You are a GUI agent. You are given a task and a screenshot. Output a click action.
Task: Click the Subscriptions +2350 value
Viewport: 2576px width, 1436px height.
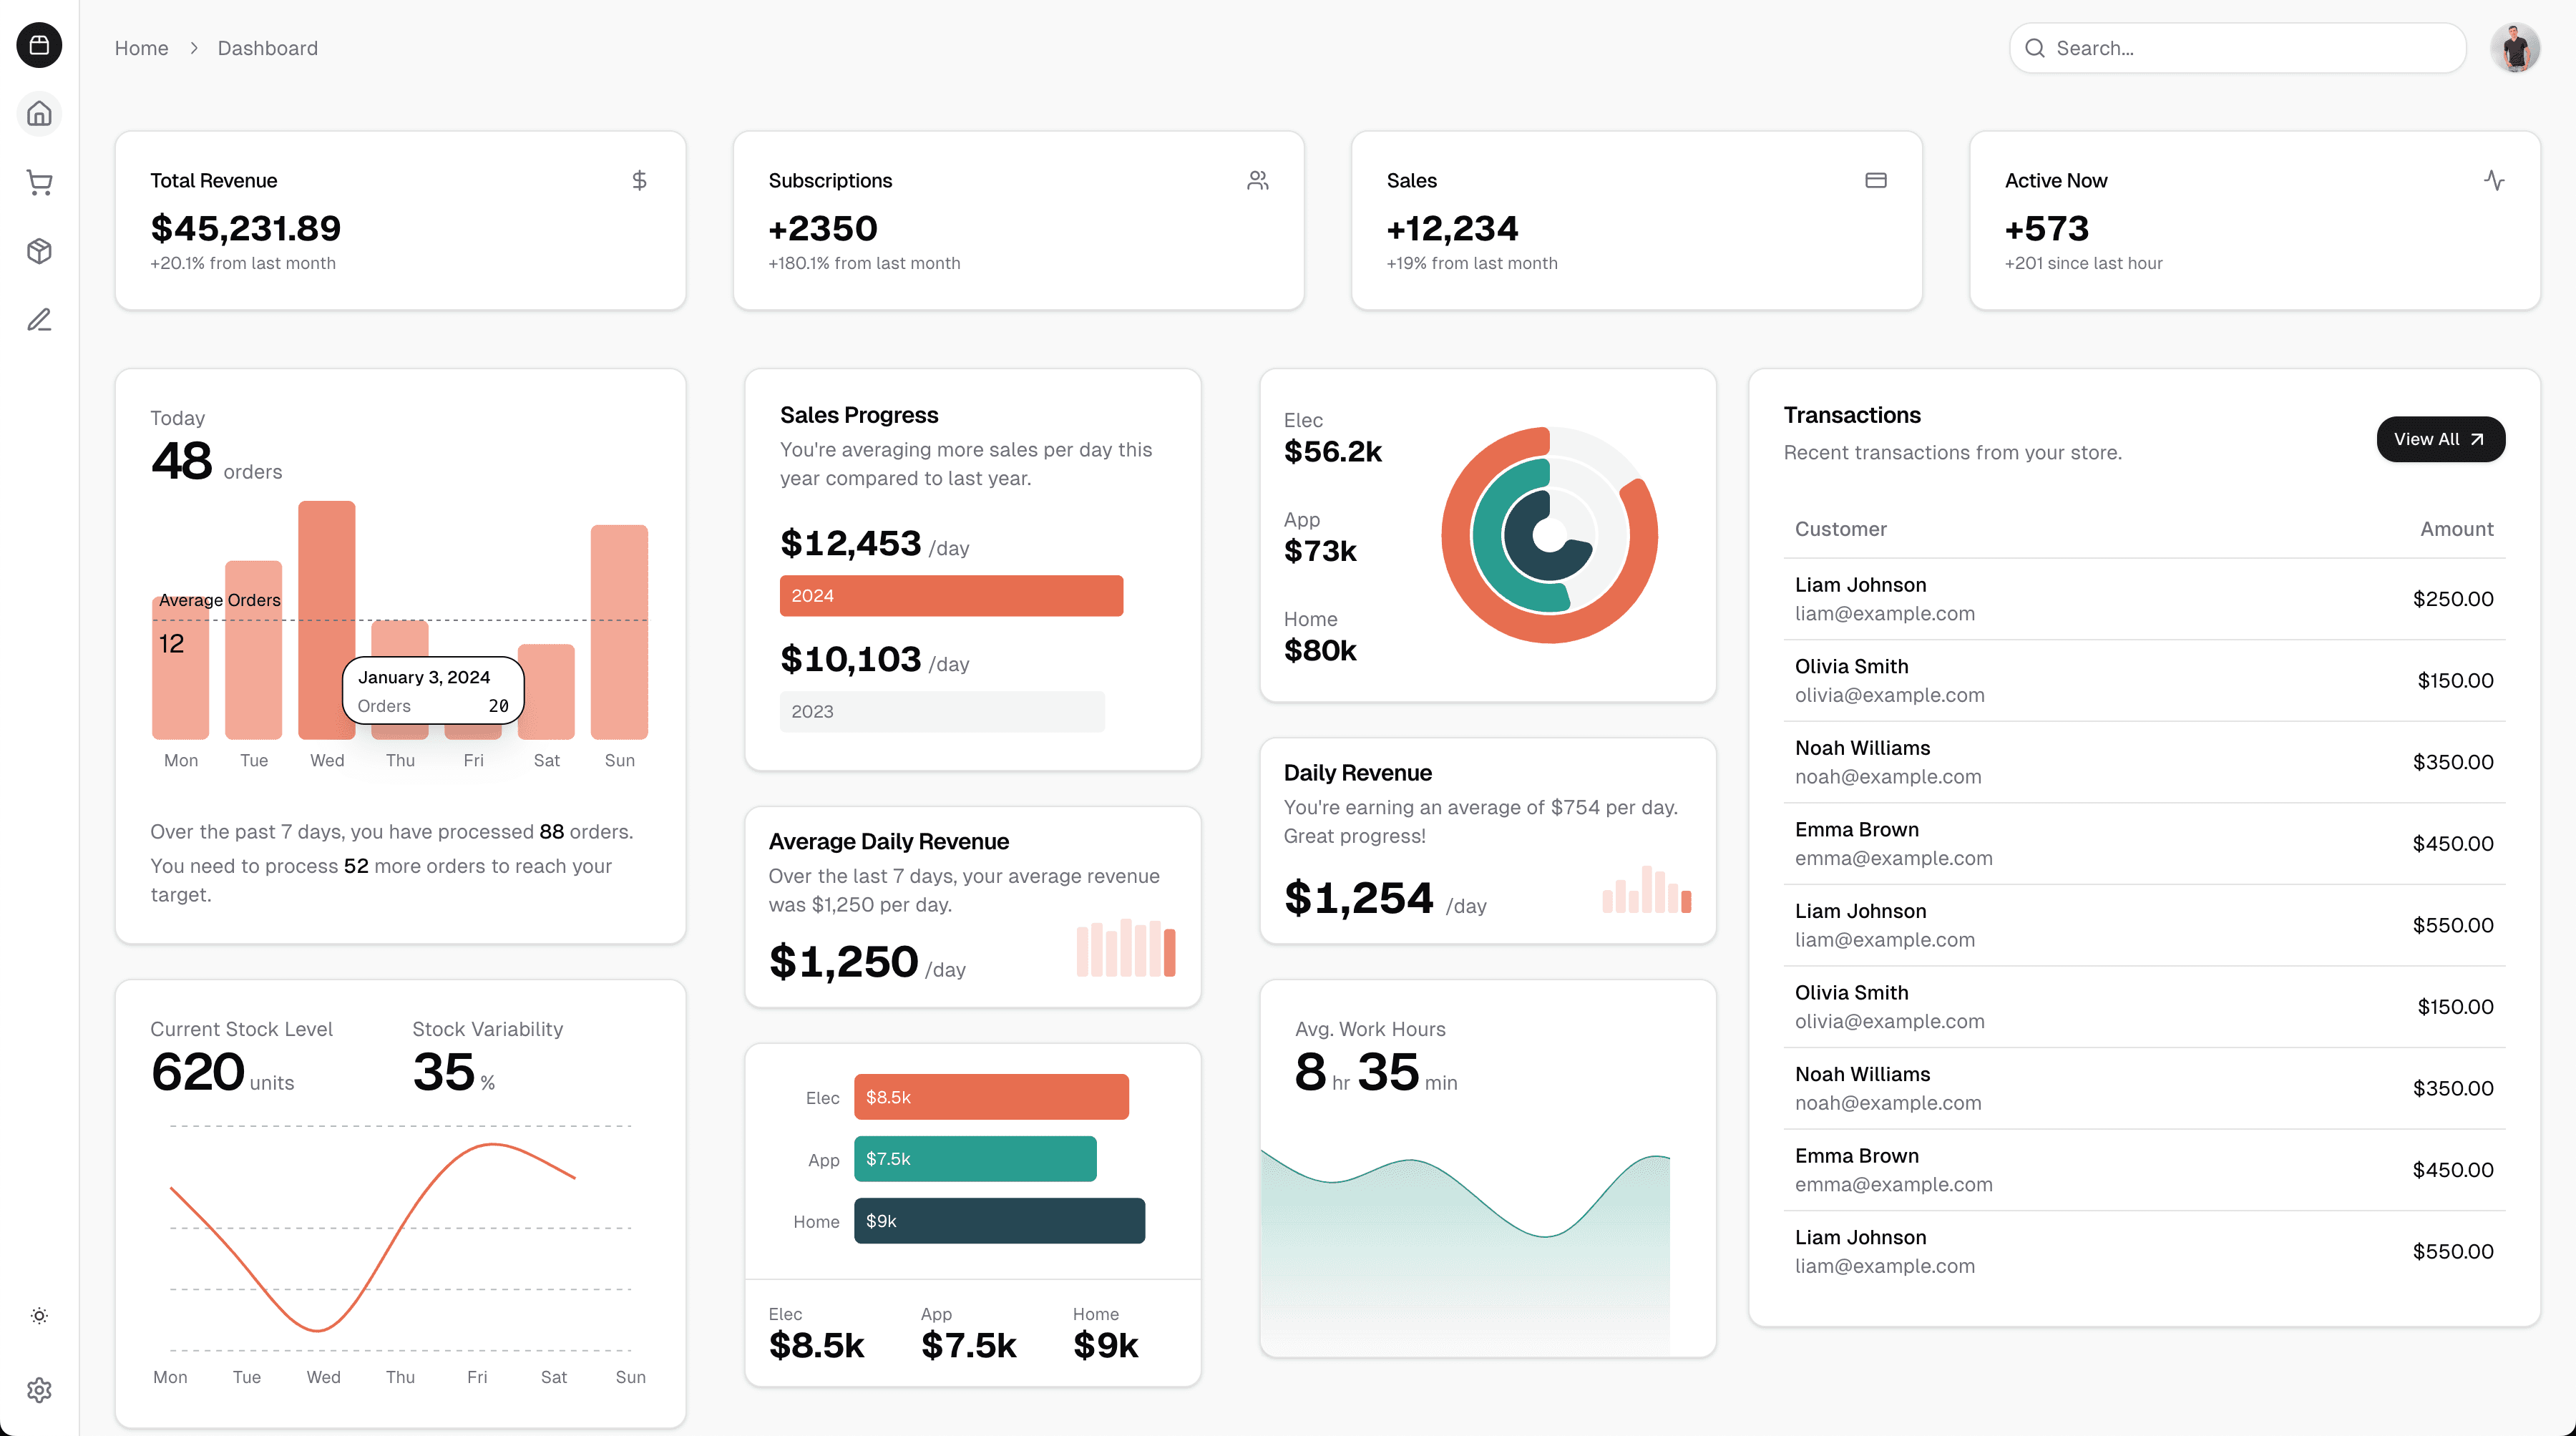tap(823, 229)
